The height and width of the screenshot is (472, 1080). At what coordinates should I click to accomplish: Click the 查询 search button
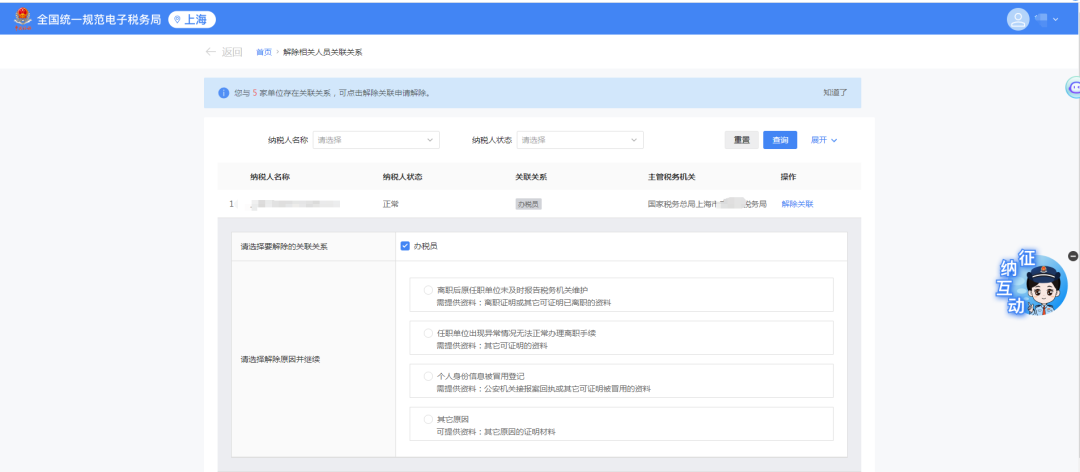[780, 140]
